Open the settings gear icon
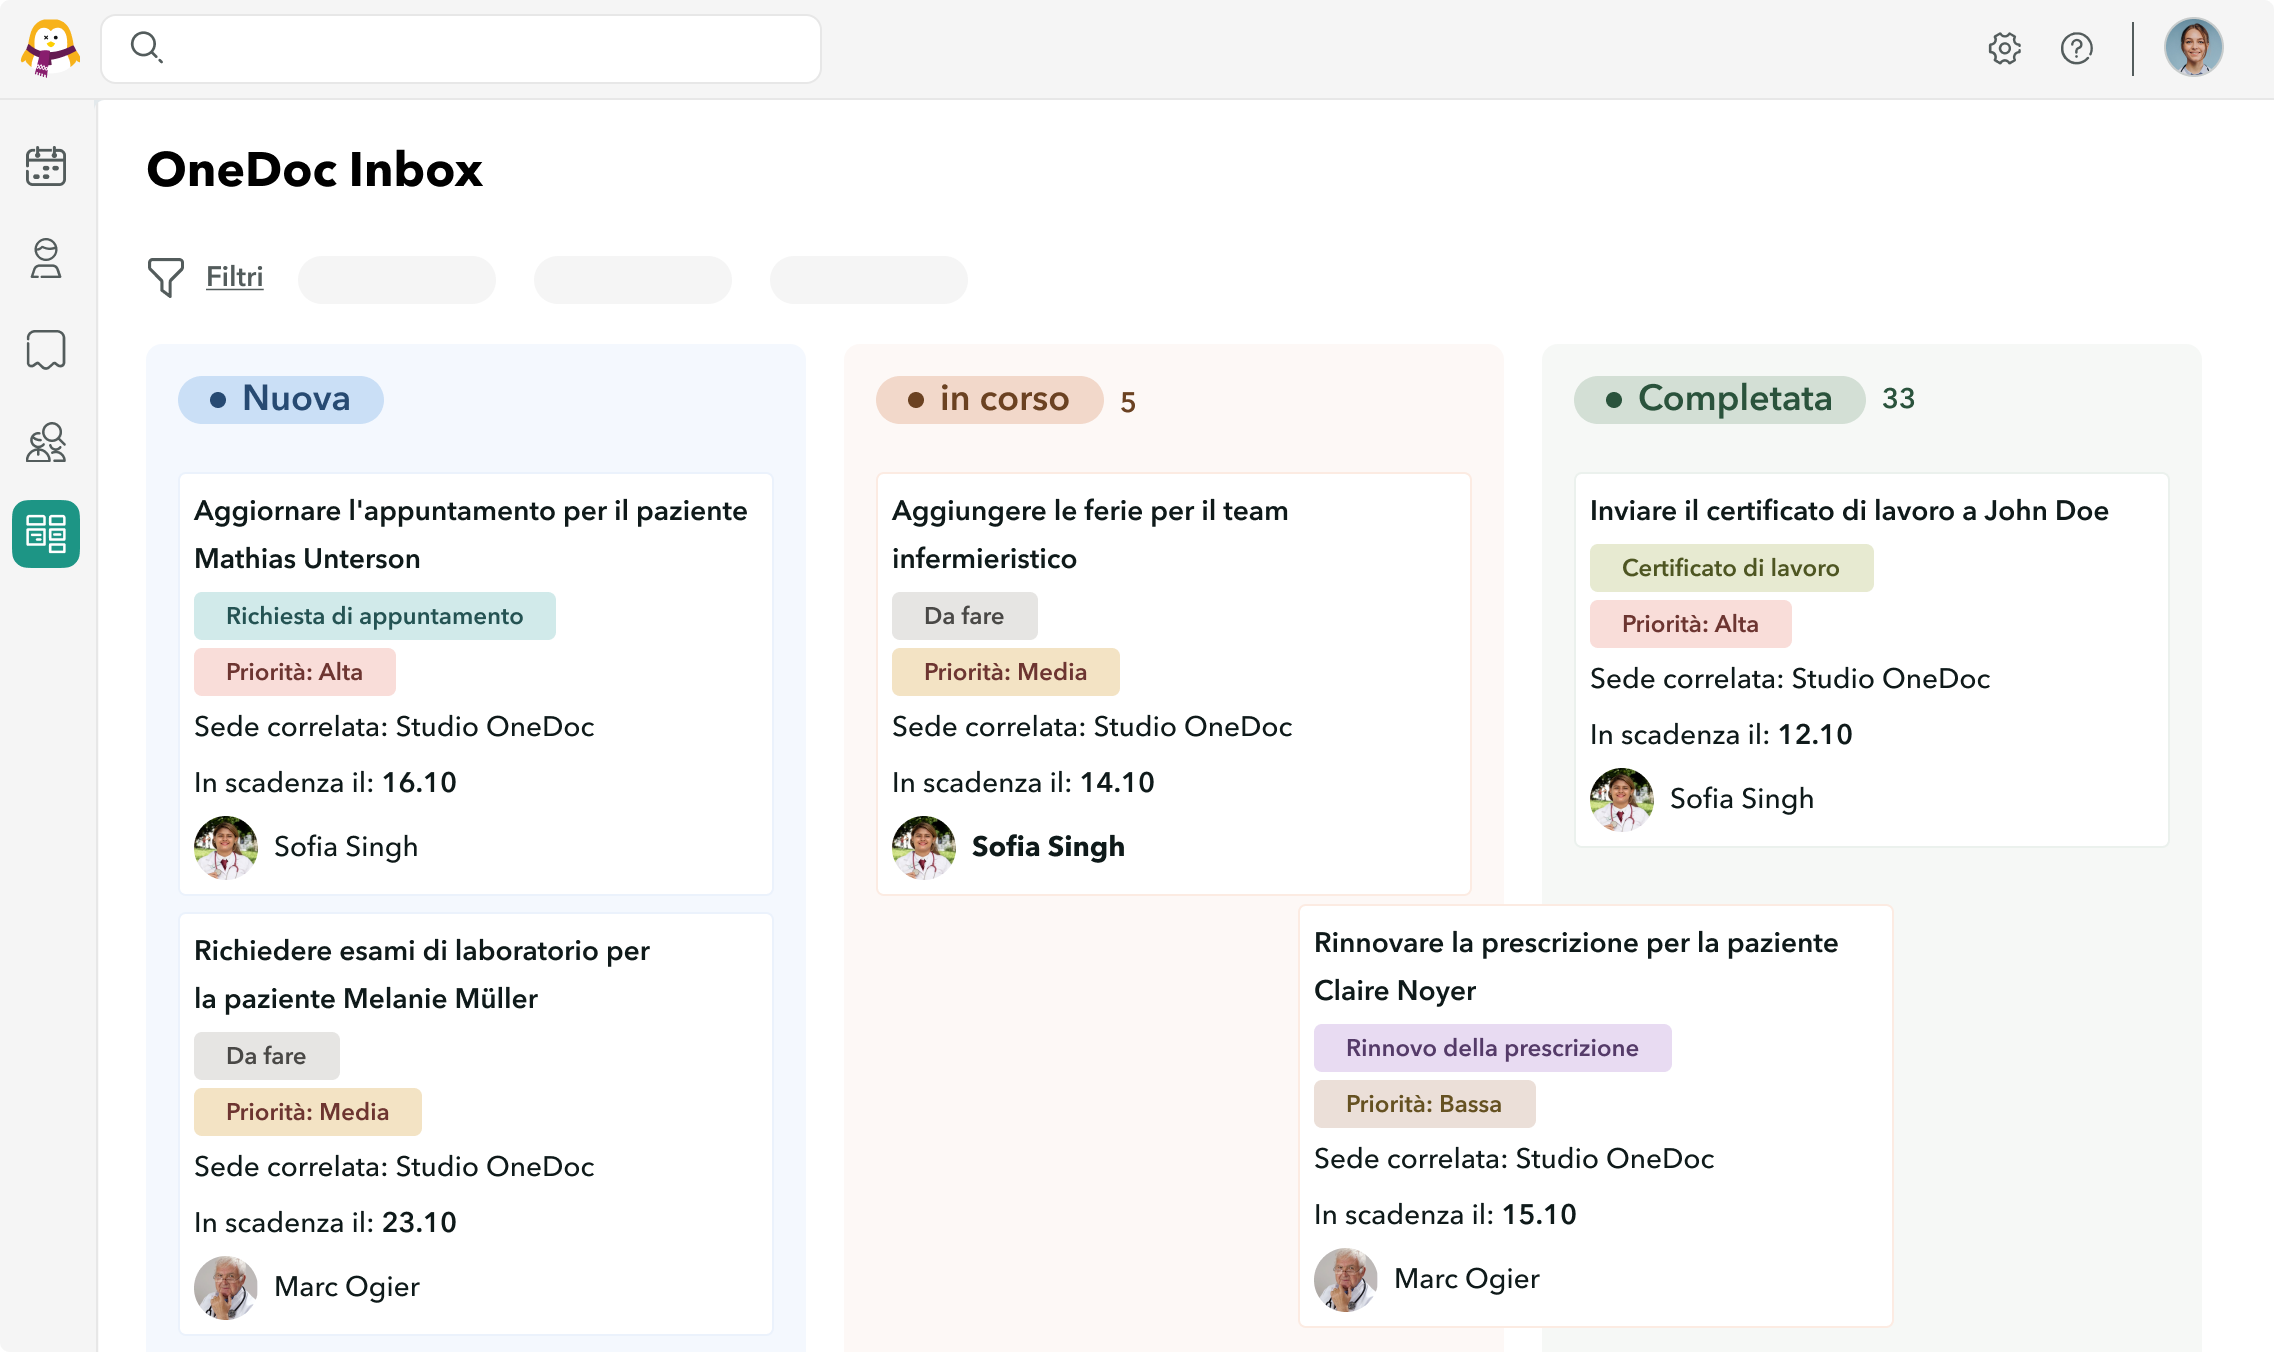 click(2004, 47)
